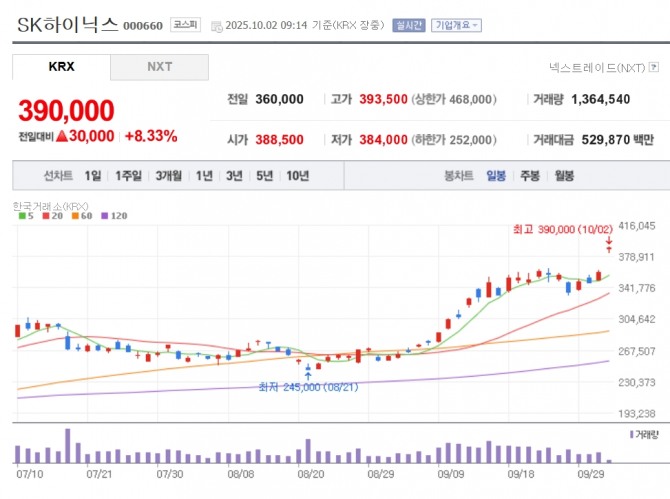Click the 넥스트레이드(NXT) link text
670x499 pixels.
coord(597,68)
